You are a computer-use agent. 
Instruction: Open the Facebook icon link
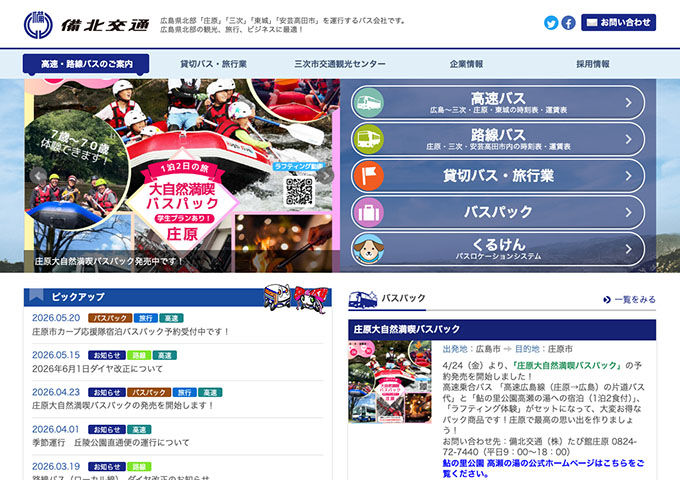pos(568,23)
